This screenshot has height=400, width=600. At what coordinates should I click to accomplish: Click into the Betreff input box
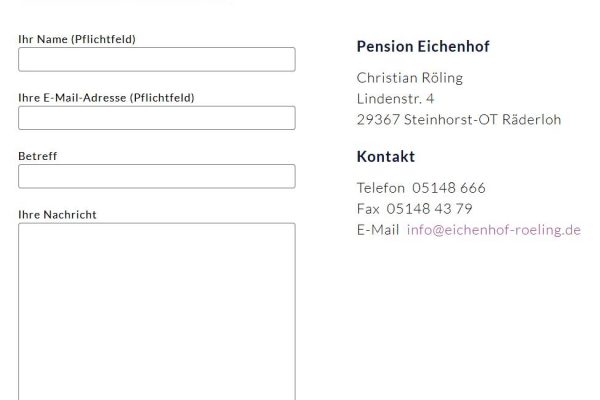[x=157, y=176]
